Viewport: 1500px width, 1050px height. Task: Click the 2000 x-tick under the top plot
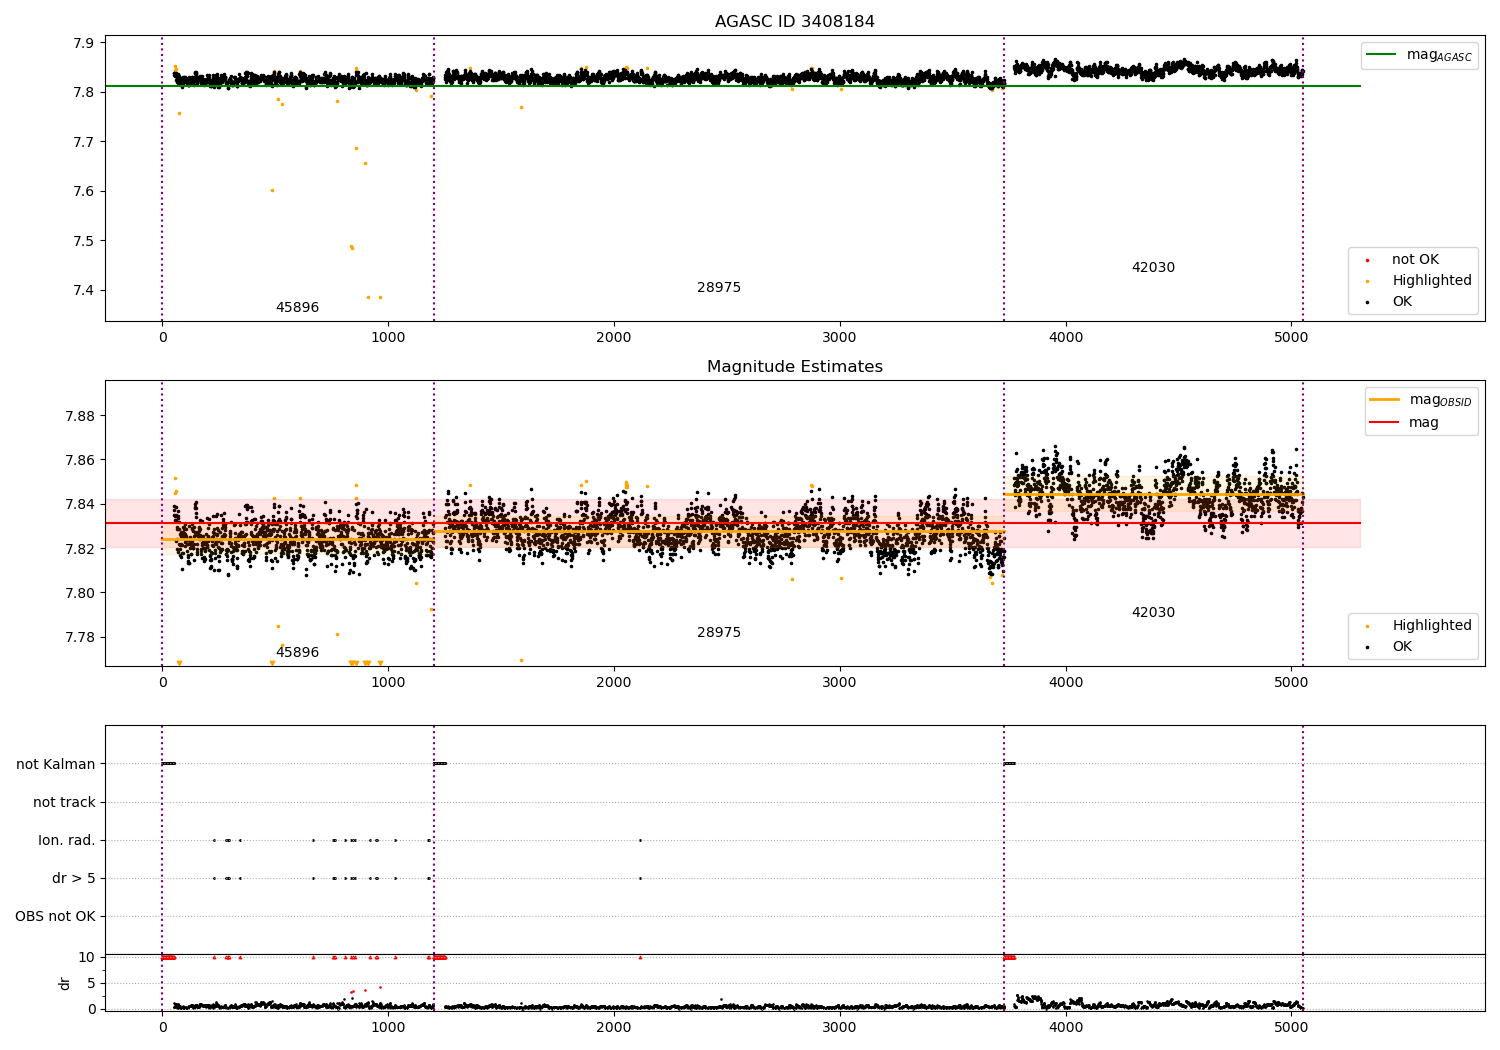click(613, 337)
